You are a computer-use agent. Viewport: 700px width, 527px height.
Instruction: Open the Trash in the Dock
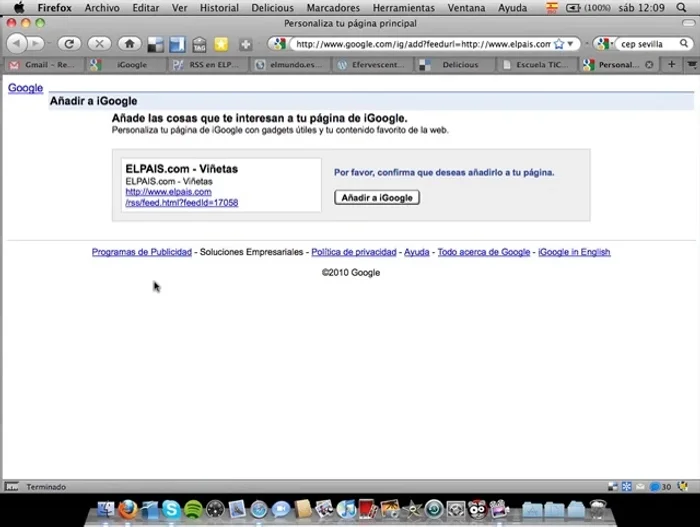click(598, 509)
